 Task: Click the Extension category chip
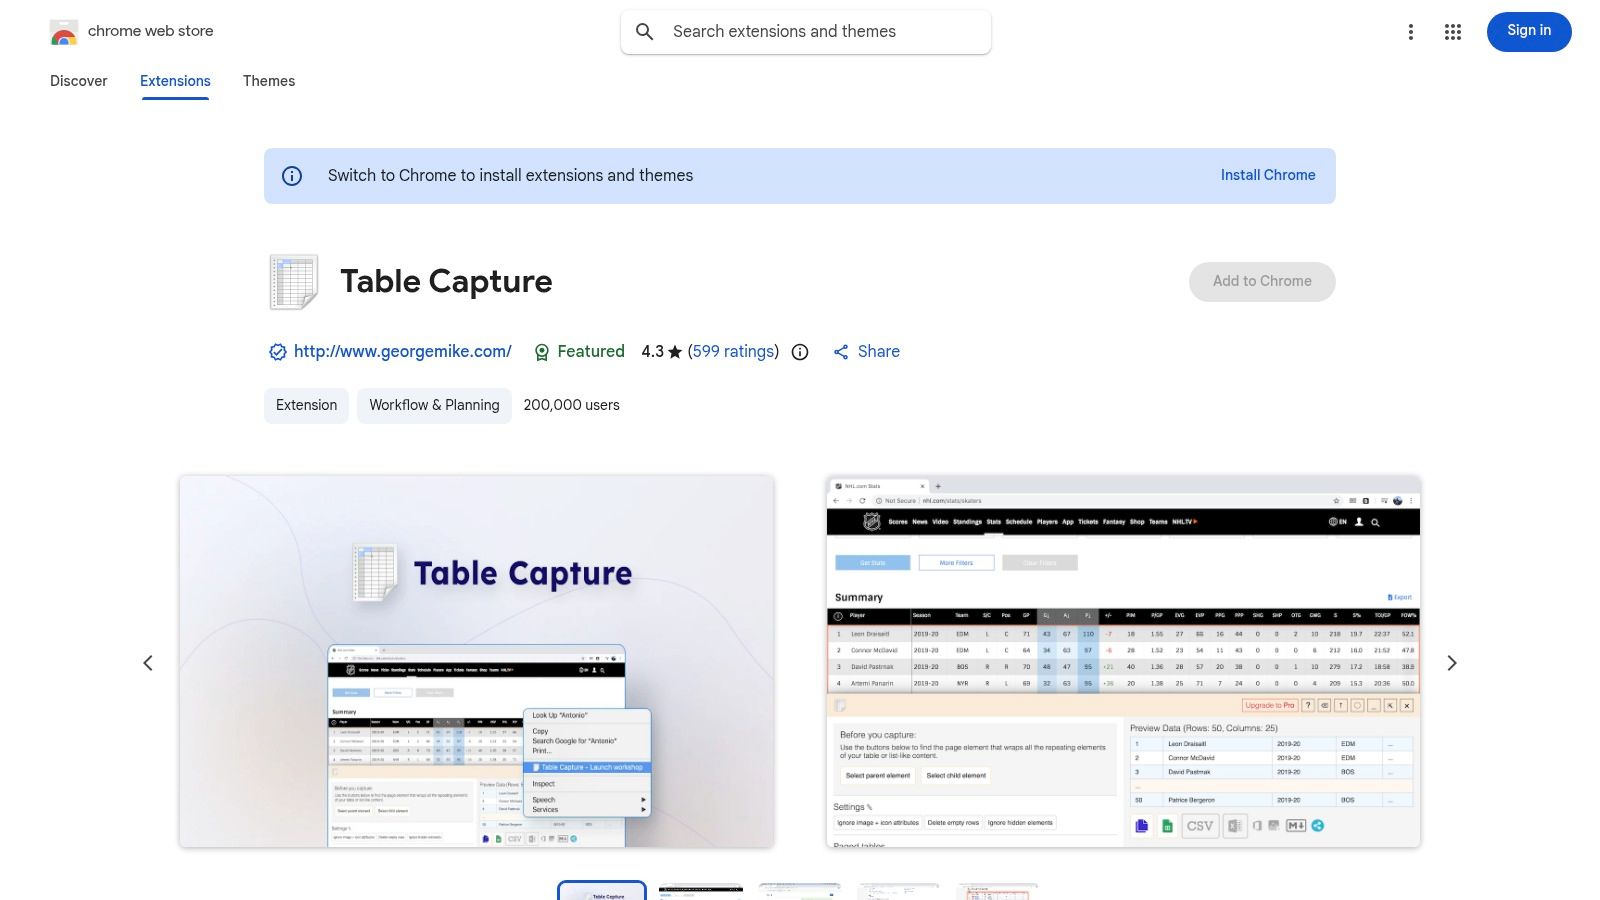pyautogui.click(x=306, y=405)
